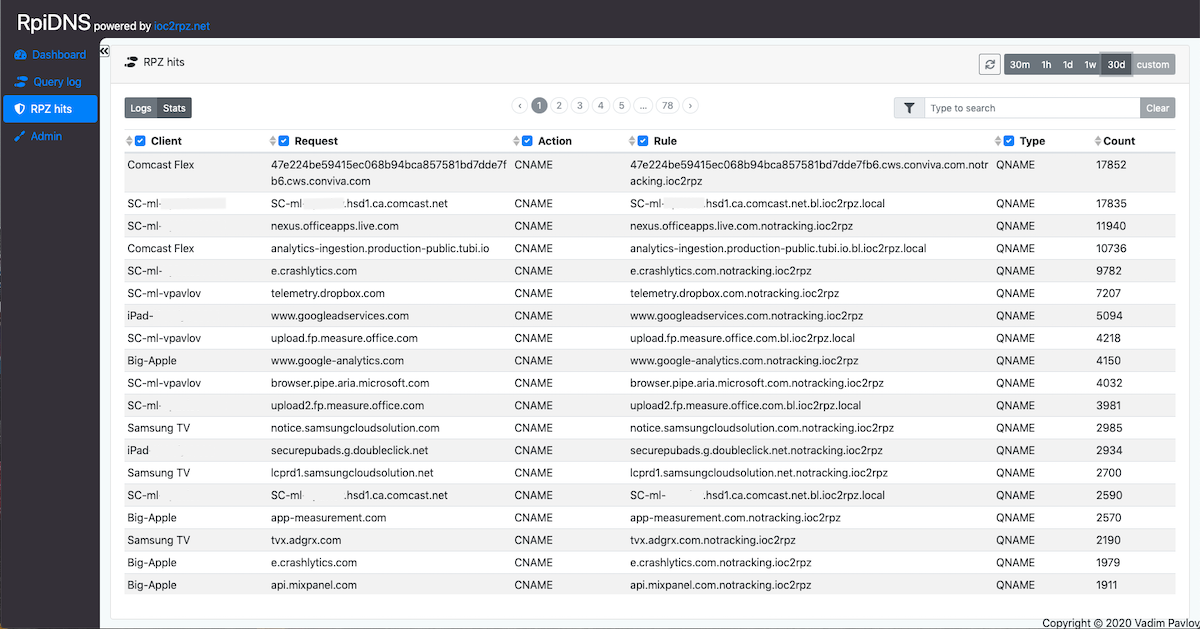Image resolution: width=1200 pixels, height=629 pixels.
Task: Toggle the Type column checkbox
Action: click(x=1009, y=141)
